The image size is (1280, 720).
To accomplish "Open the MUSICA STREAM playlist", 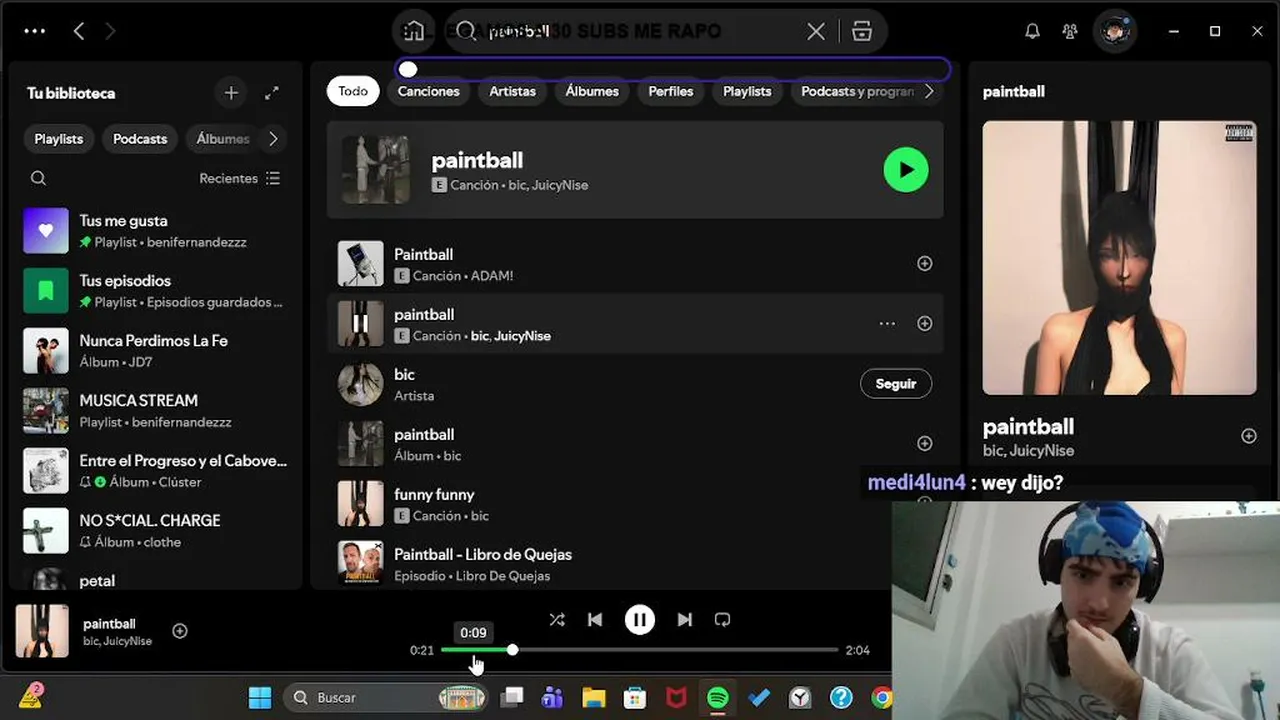I will pyautogui.click(x=155, y=411).
